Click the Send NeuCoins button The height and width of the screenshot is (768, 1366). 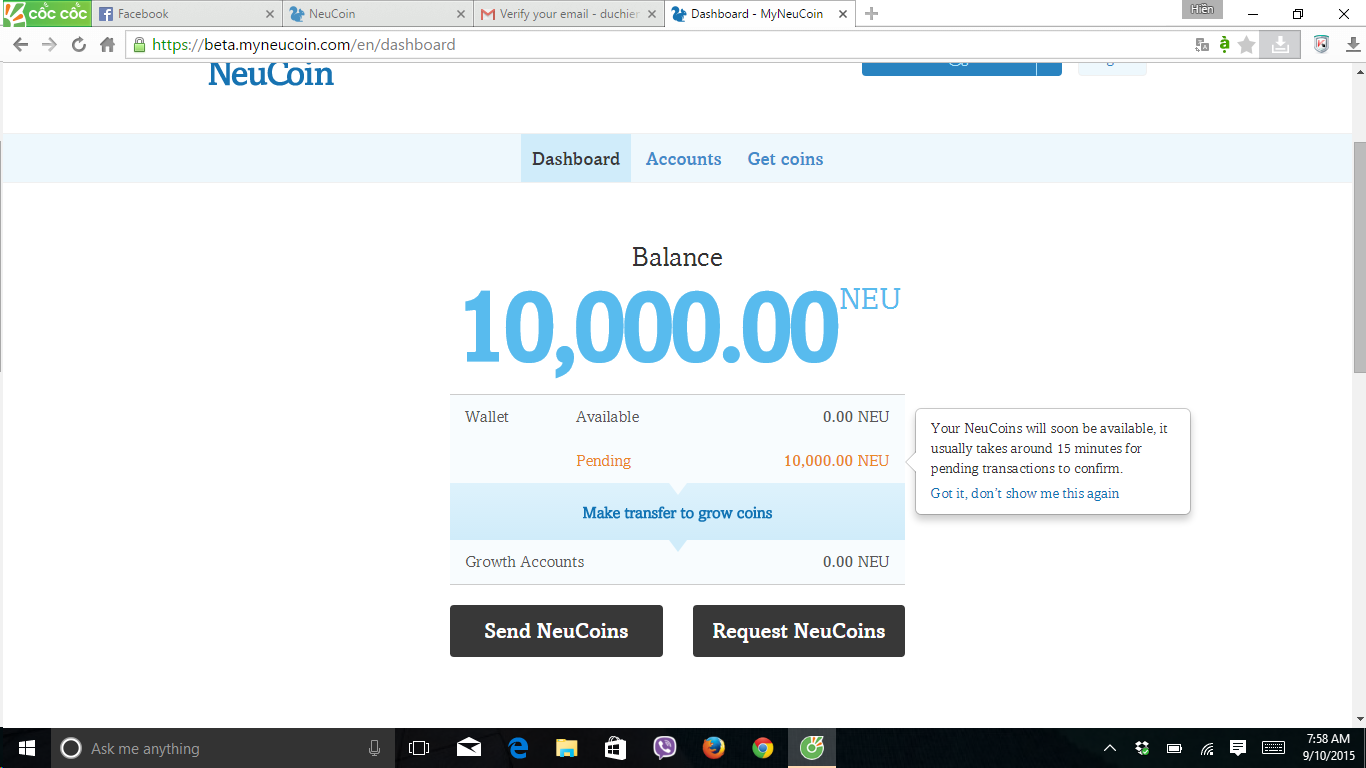coord(556,631)
